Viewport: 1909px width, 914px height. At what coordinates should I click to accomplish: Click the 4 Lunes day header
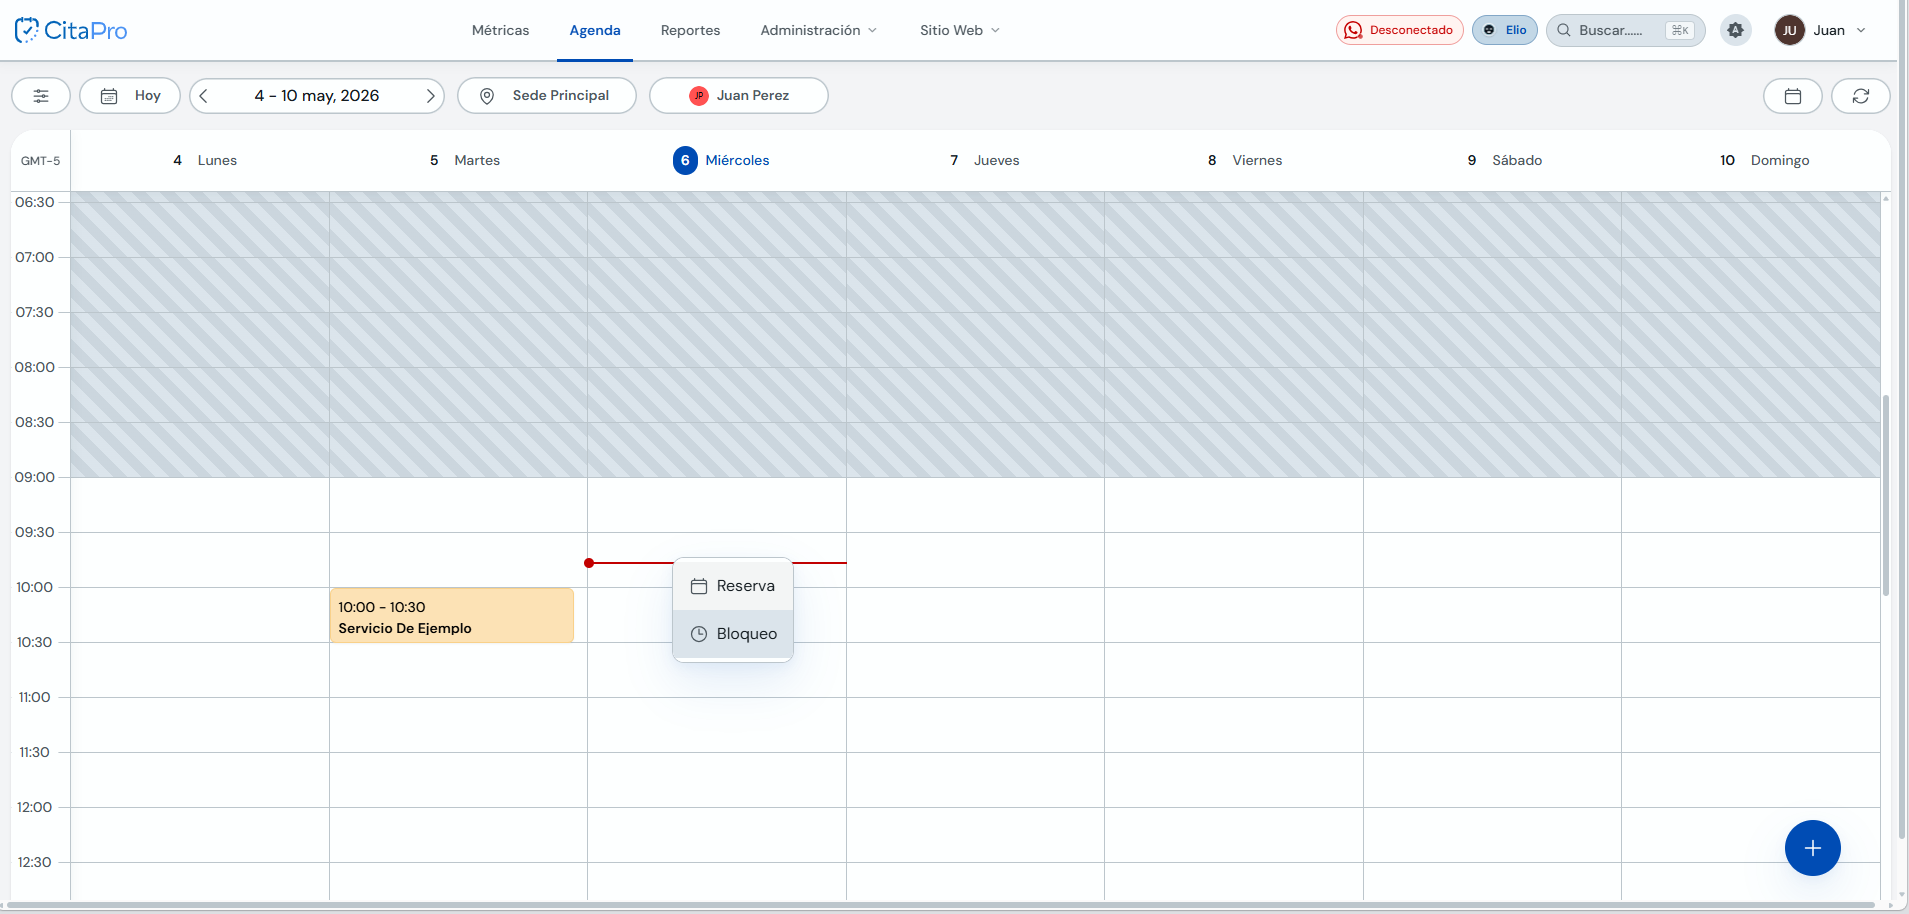(205, 160)
